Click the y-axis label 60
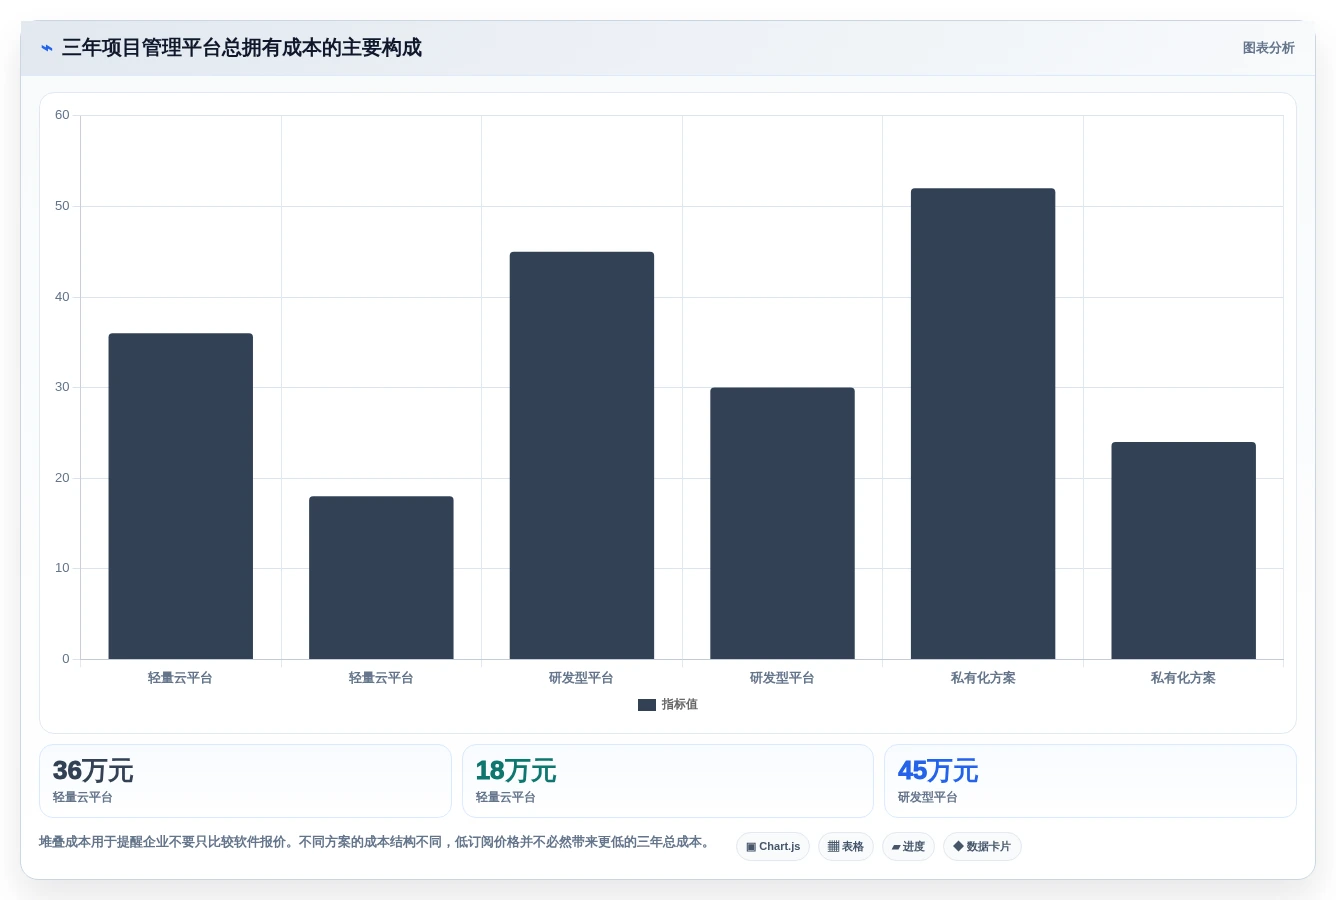The width and height of the screenshot is (1336, 900). tap(62, 115)
